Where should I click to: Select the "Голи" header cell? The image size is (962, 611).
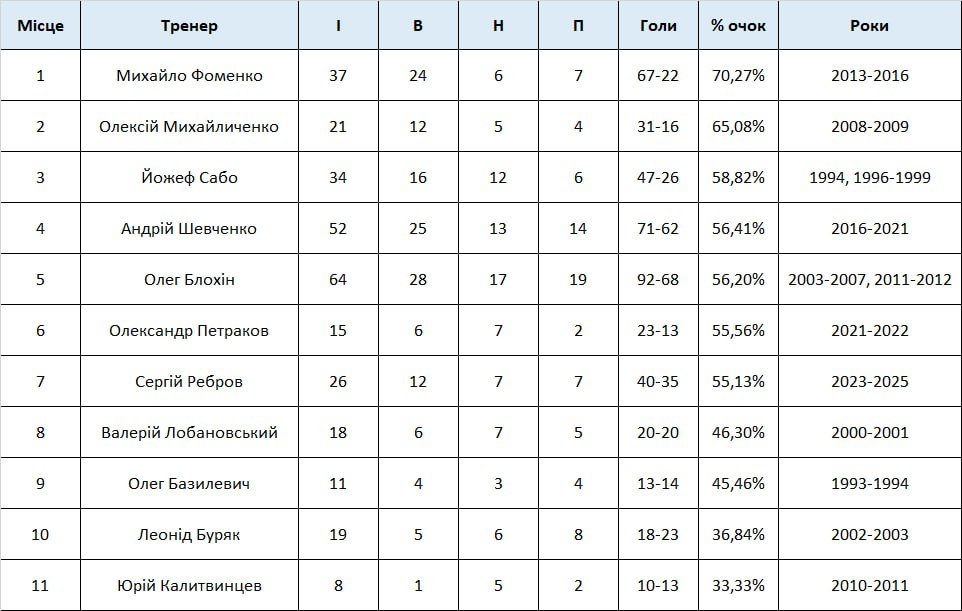[658, 26]
